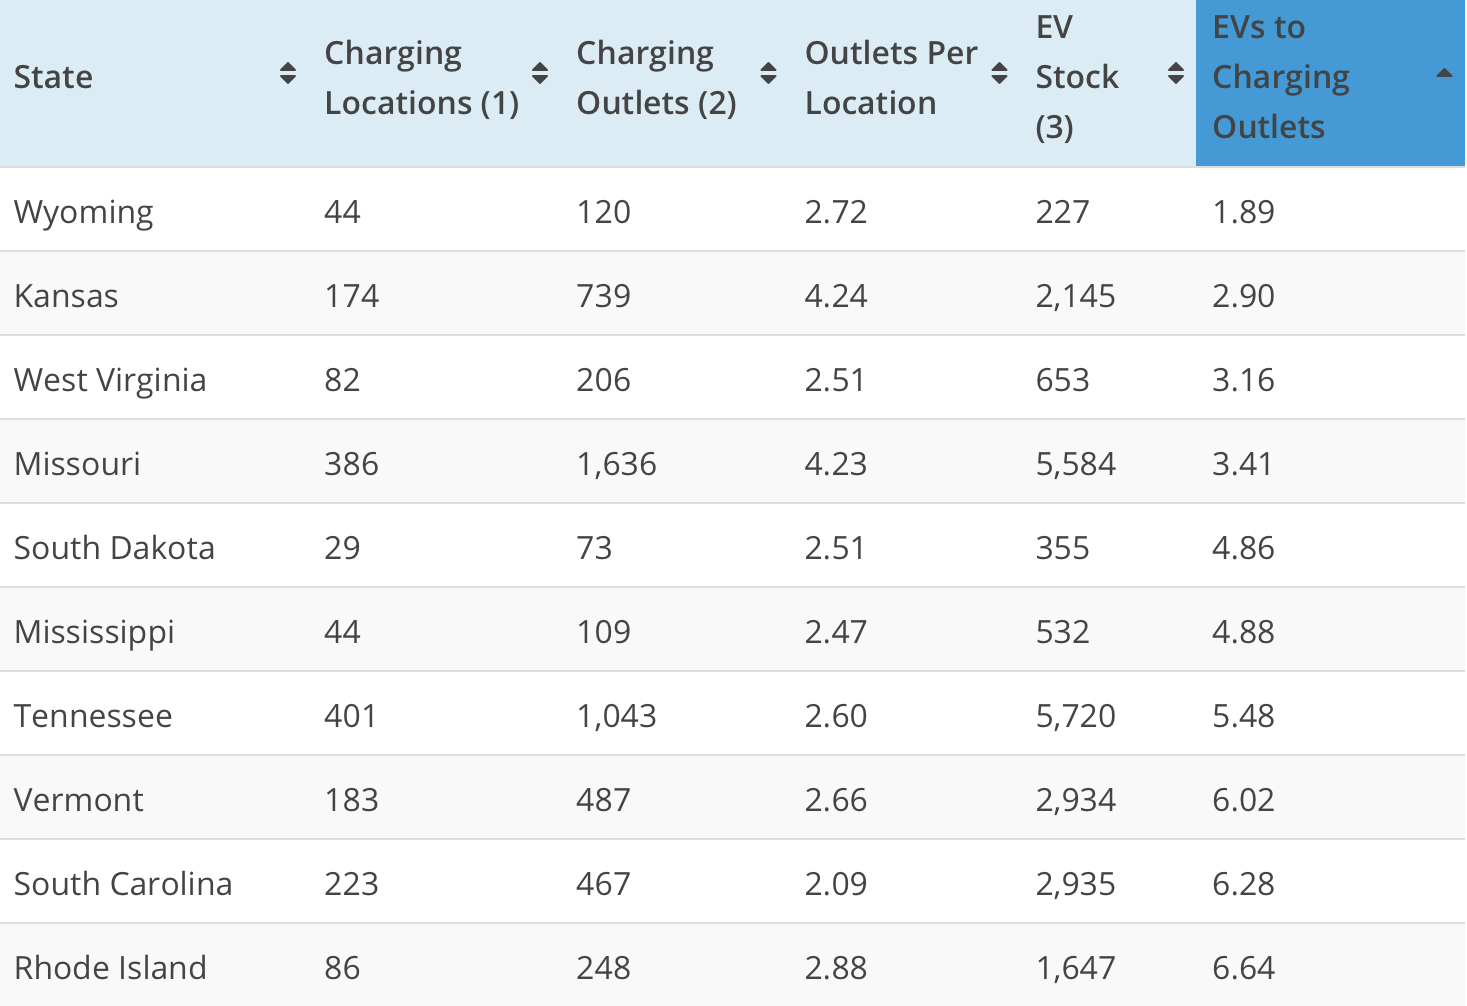Select the highlighted EVs to Charging Outlets header
Screen dimensions: 1467x1006
tap(1330, 82)
